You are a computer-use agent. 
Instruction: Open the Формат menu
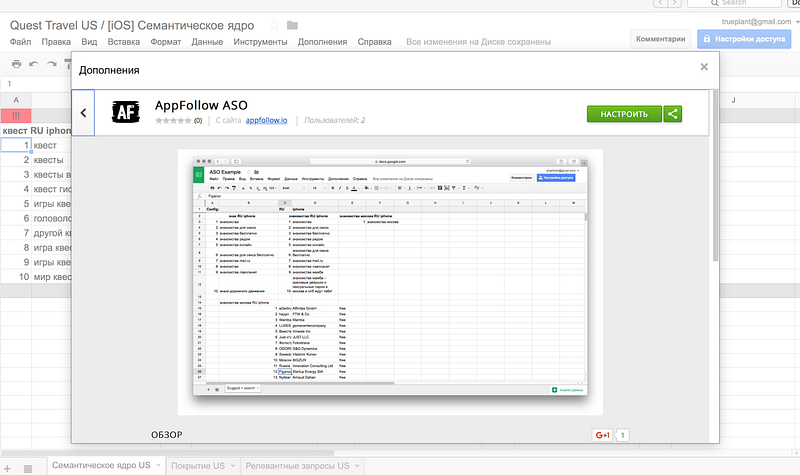[165, 42]
